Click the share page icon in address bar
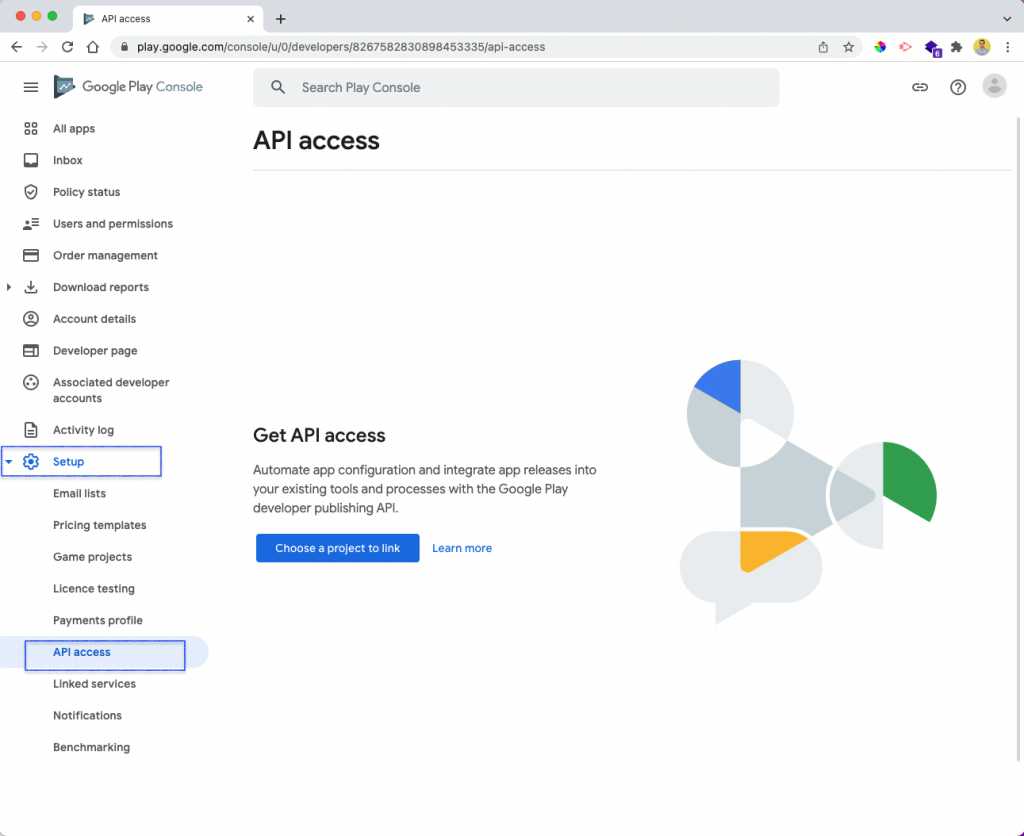This screenshot has height=836, width=1024. click(x=823, y=47)
